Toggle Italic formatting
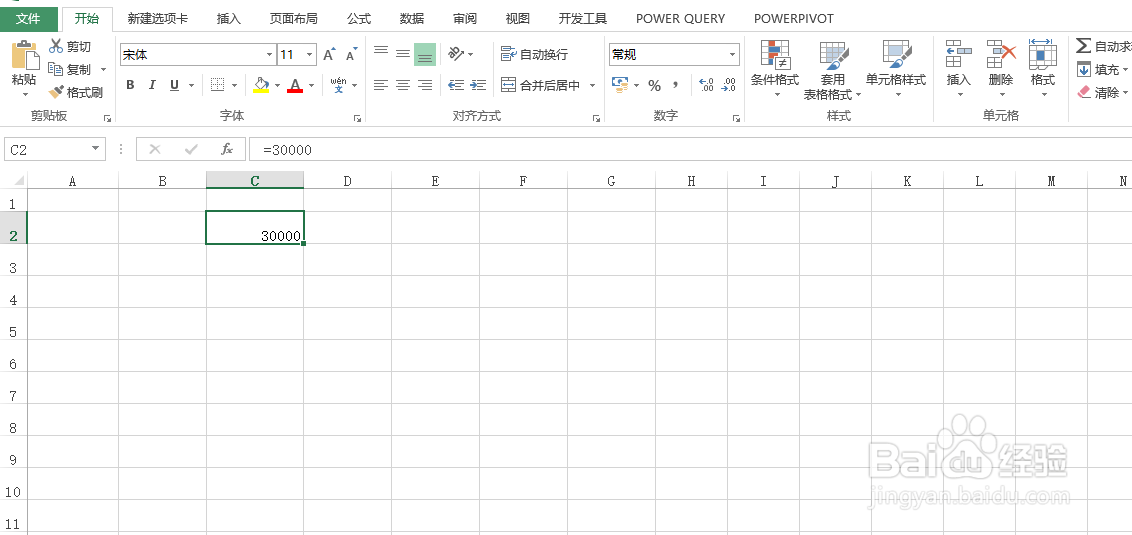 pyautogui.click(x=152, y=85)
